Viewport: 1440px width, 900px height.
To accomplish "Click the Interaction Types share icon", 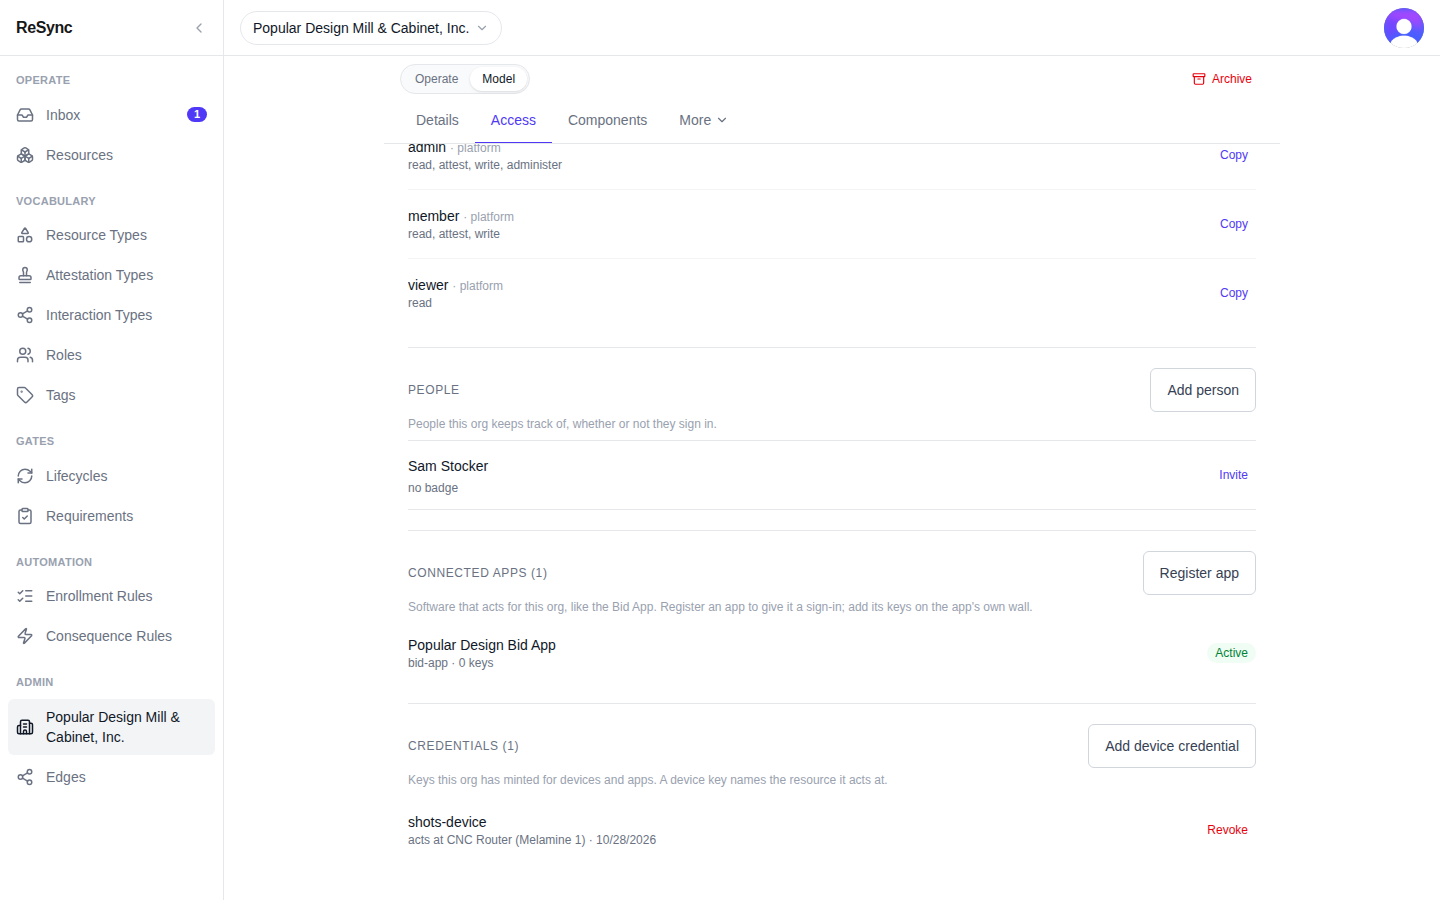I will coord(25,315).
